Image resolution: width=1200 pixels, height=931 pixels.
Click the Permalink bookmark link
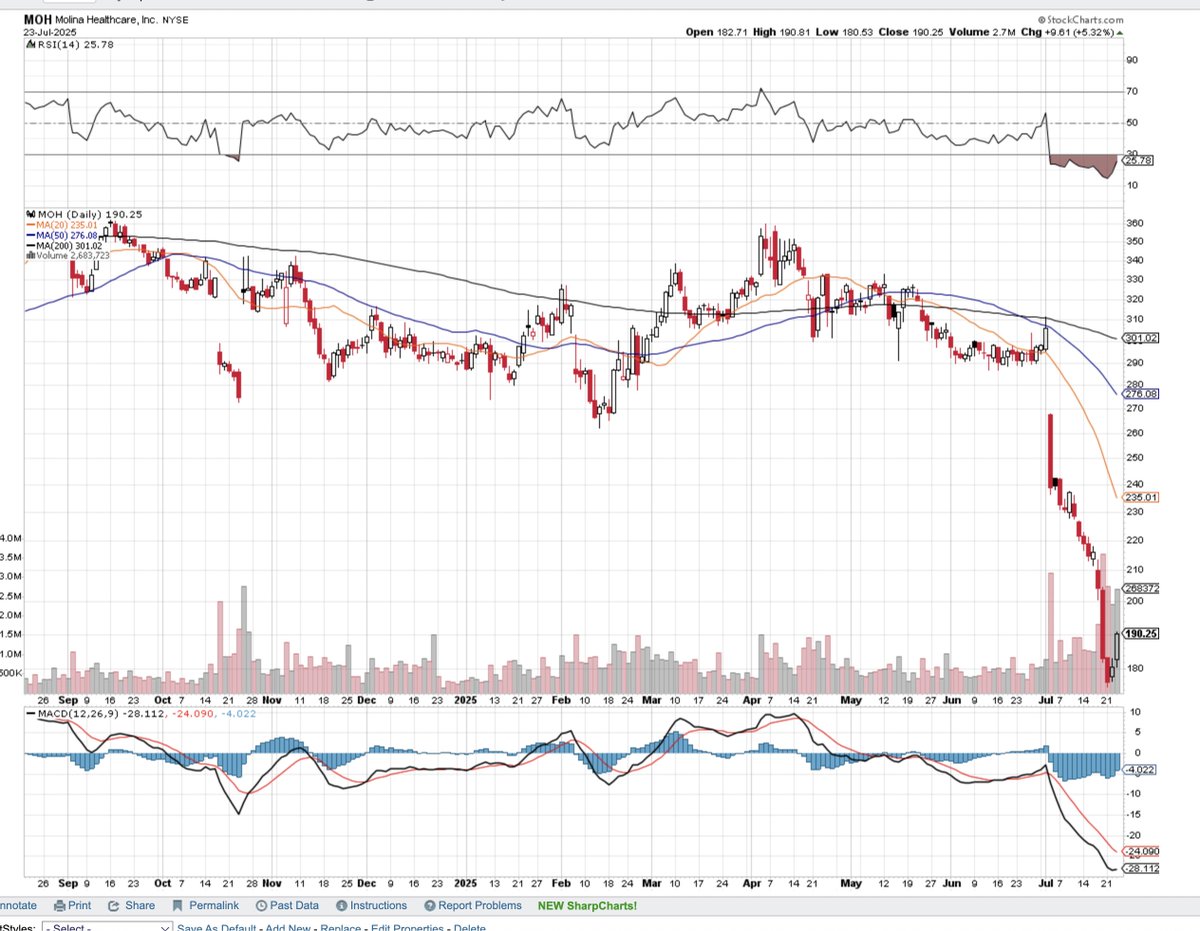pyautogui.click(x=205, y=905)
